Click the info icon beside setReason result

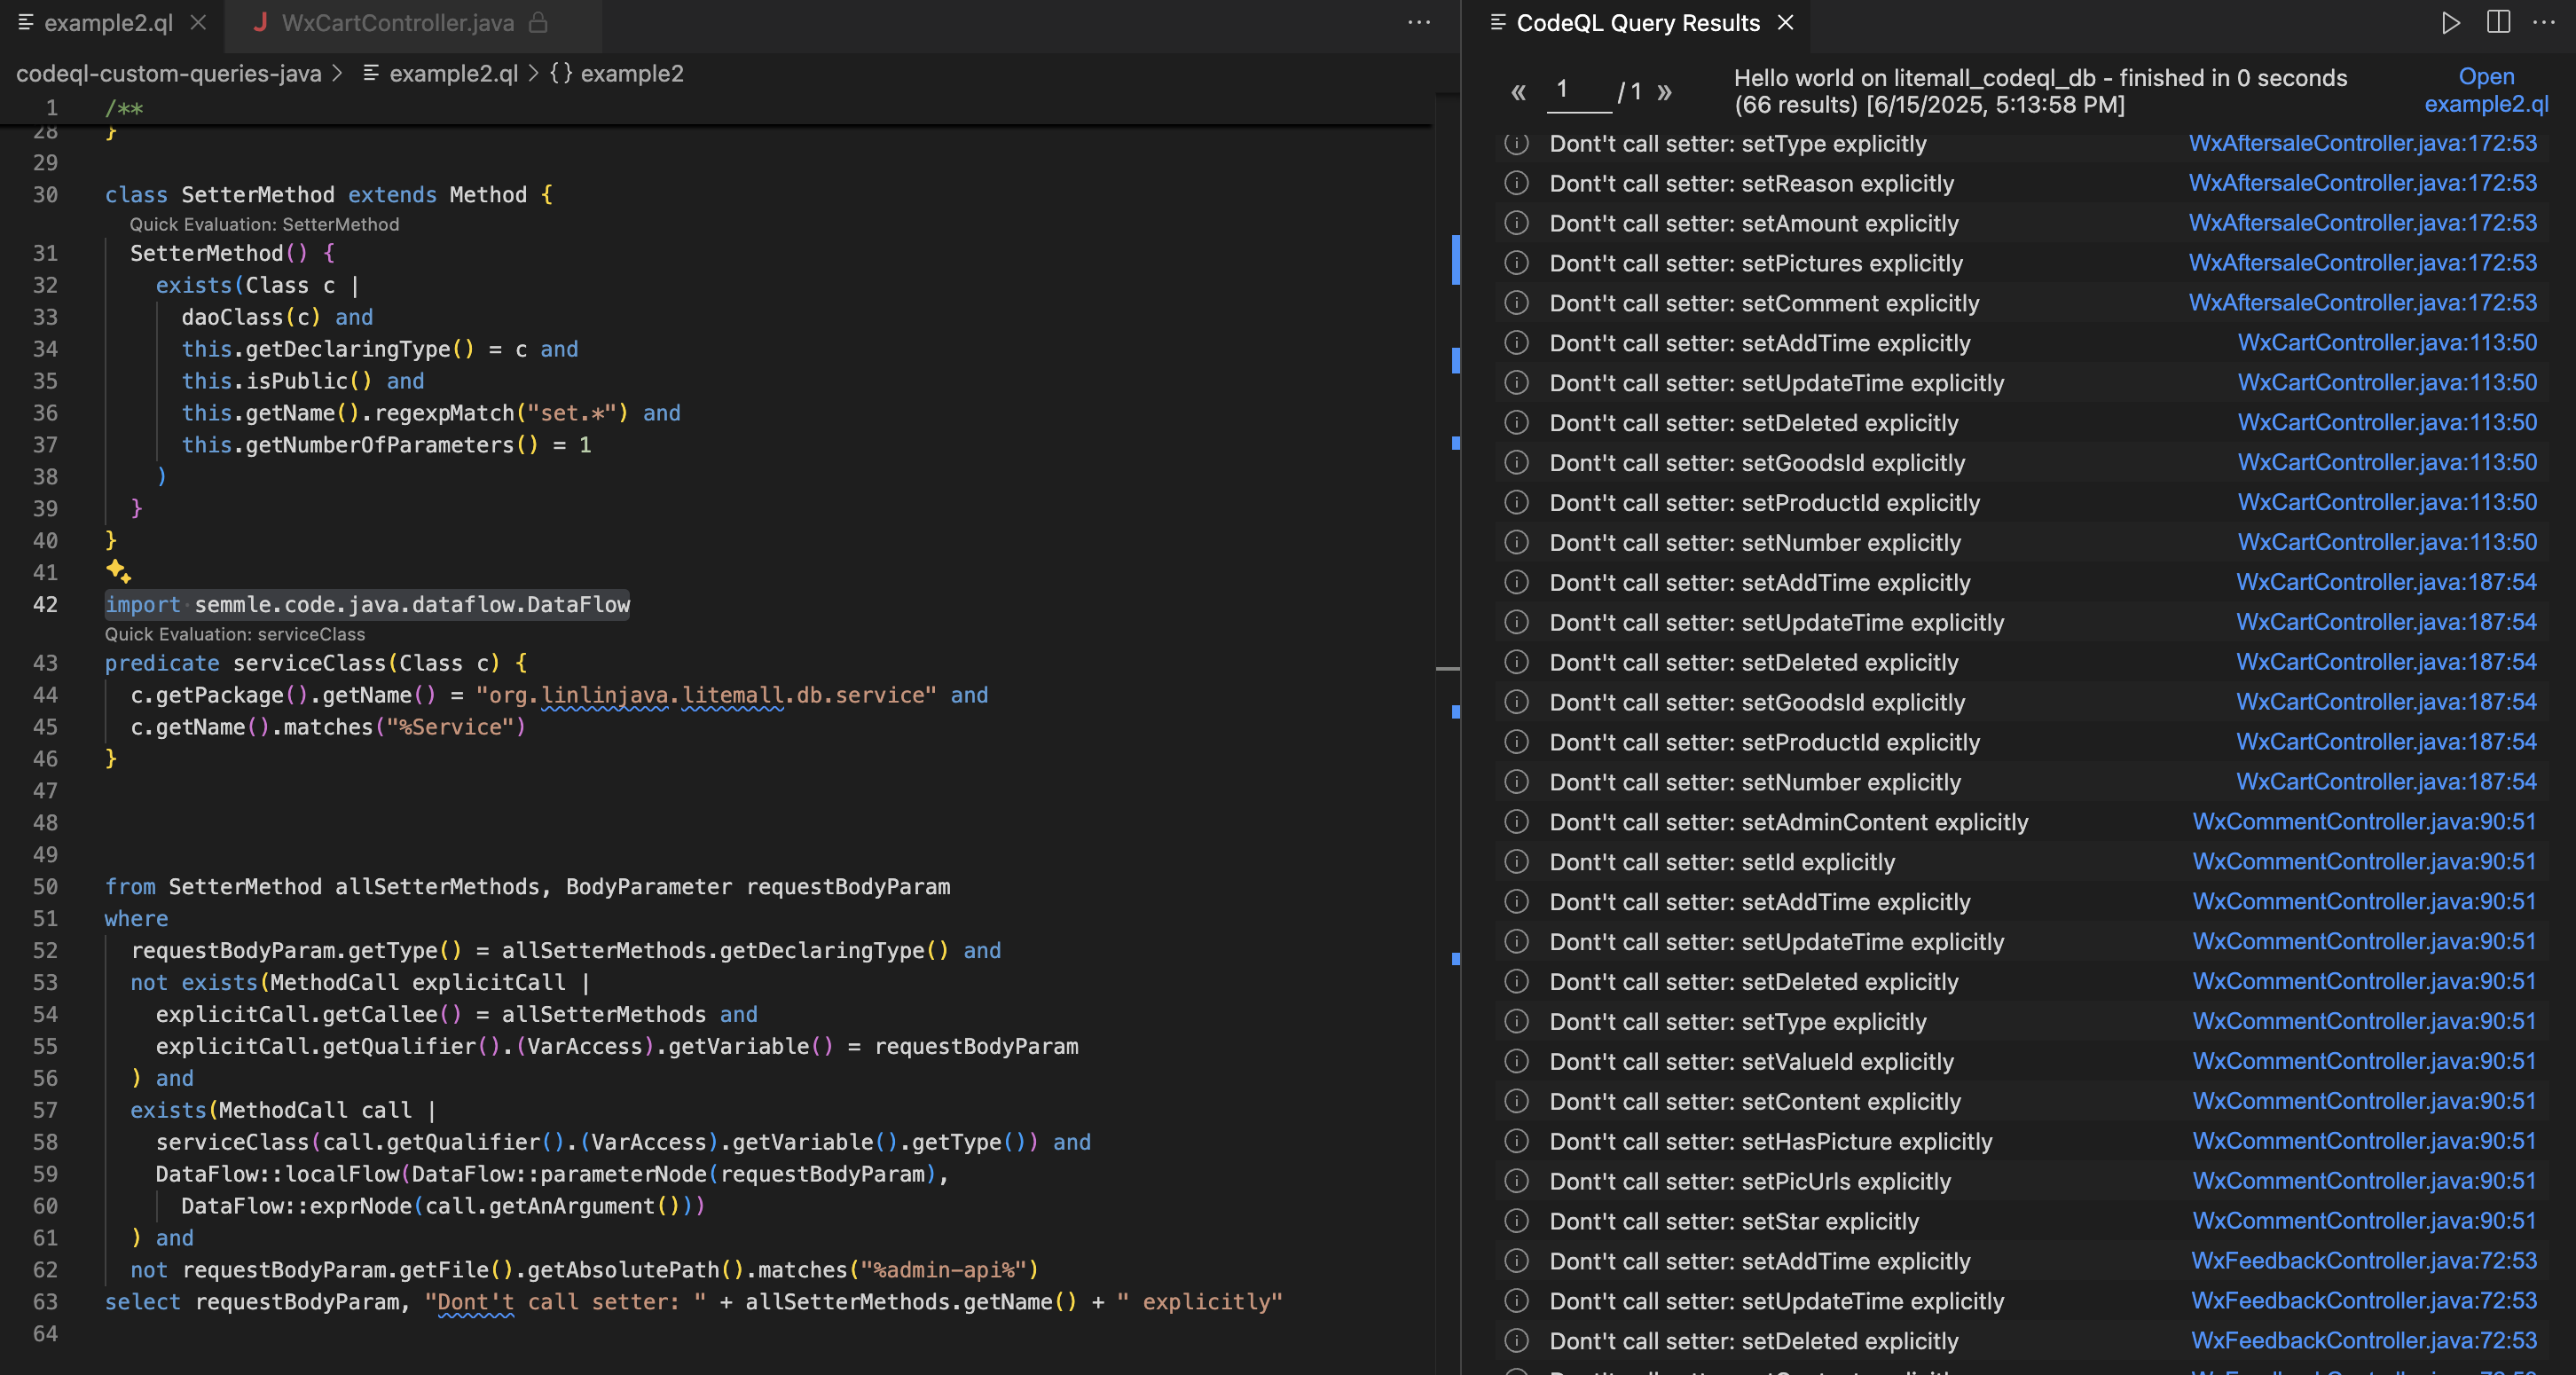[x=1516, y=183]
